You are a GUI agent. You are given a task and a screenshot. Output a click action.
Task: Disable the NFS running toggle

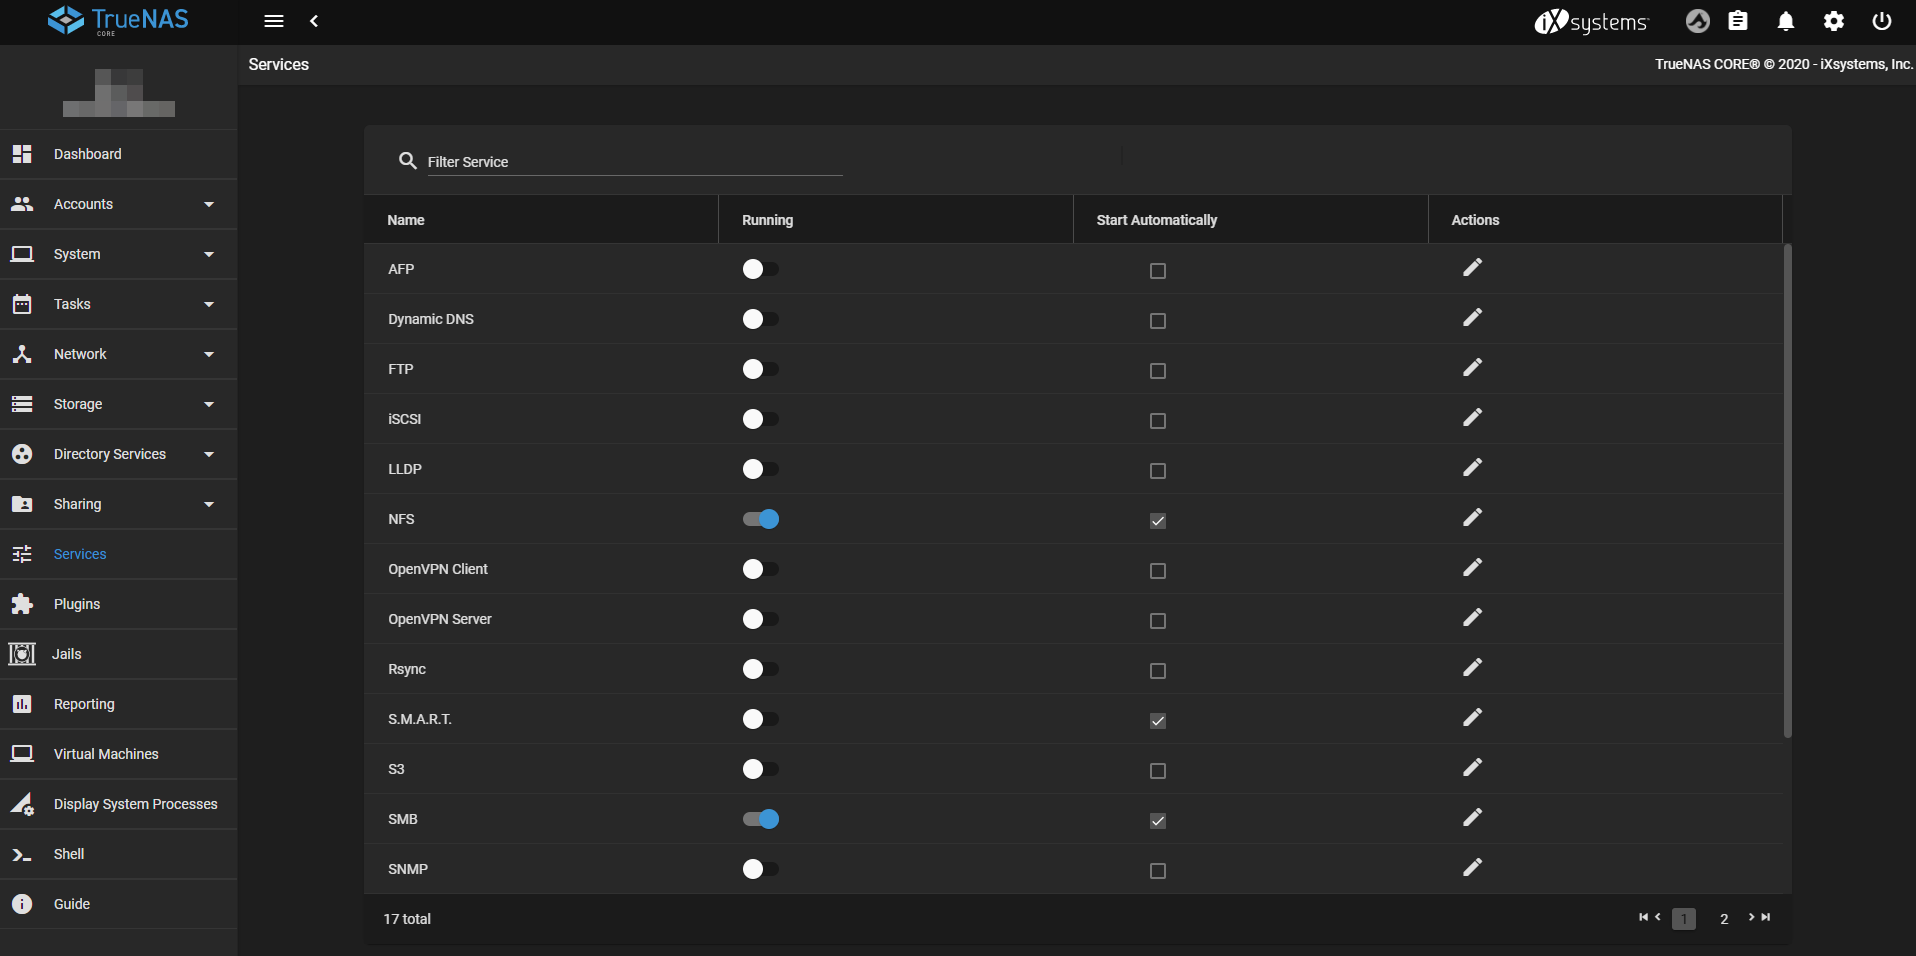760,519
